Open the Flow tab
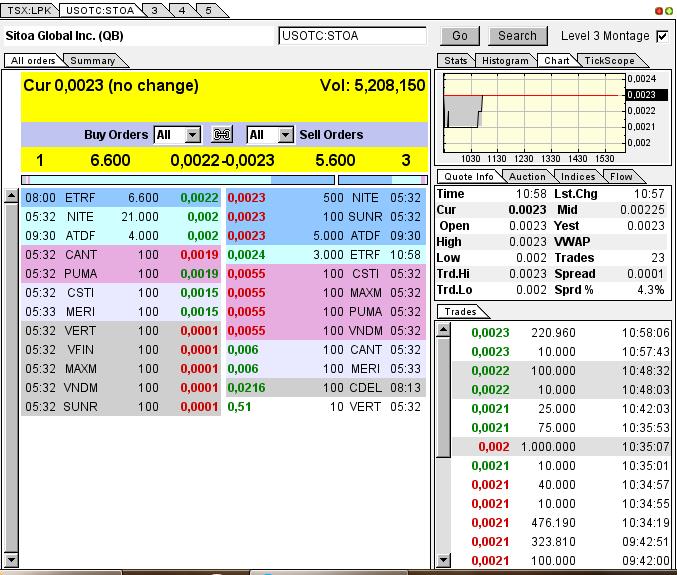Screen dimensions: 677x575 click(x=622, y=177)
